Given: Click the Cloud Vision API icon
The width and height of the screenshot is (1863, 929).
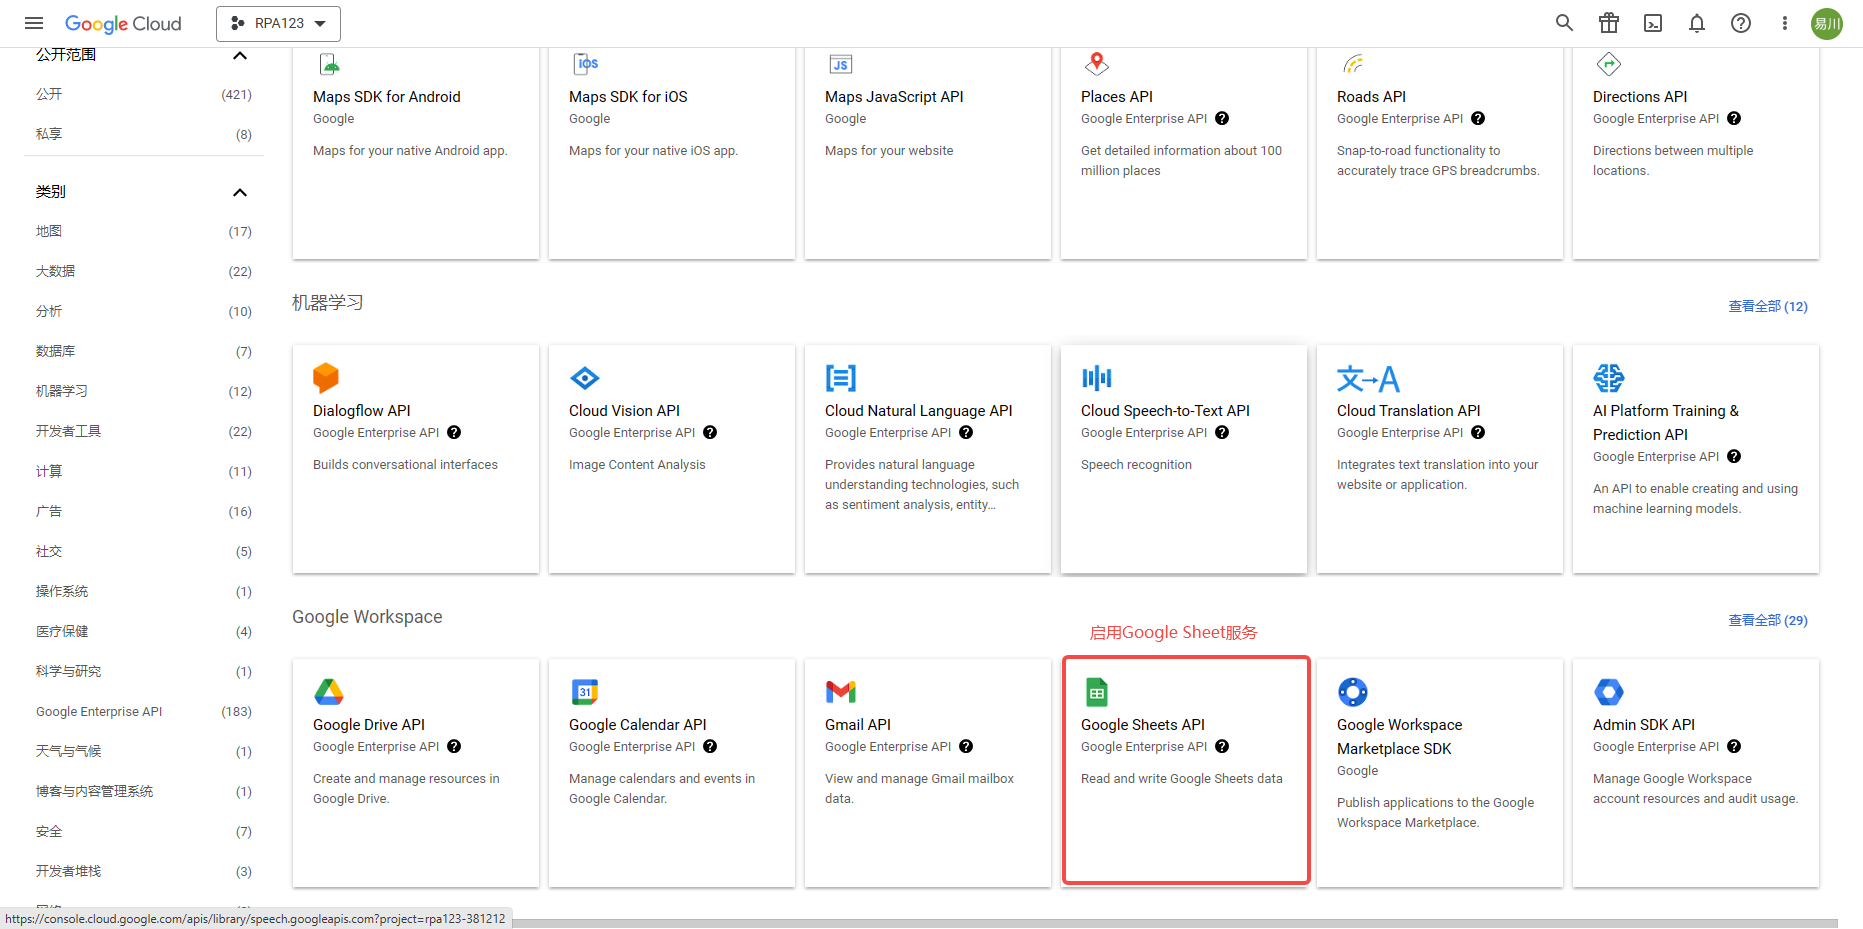Looking at the screenshot, I should coord(585,377).
